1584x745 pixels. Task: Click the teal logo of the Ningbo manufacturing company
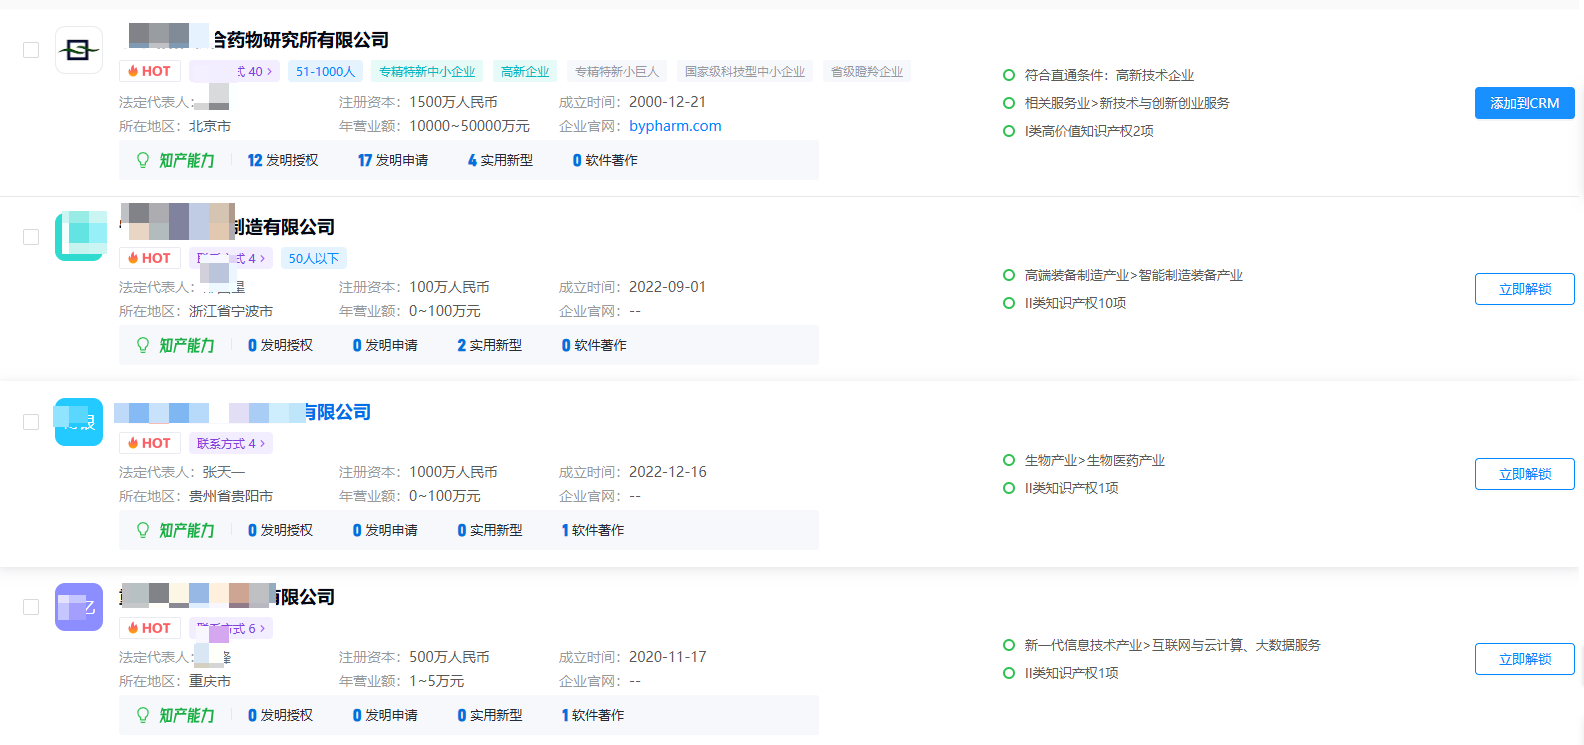[x=80, y=236]
